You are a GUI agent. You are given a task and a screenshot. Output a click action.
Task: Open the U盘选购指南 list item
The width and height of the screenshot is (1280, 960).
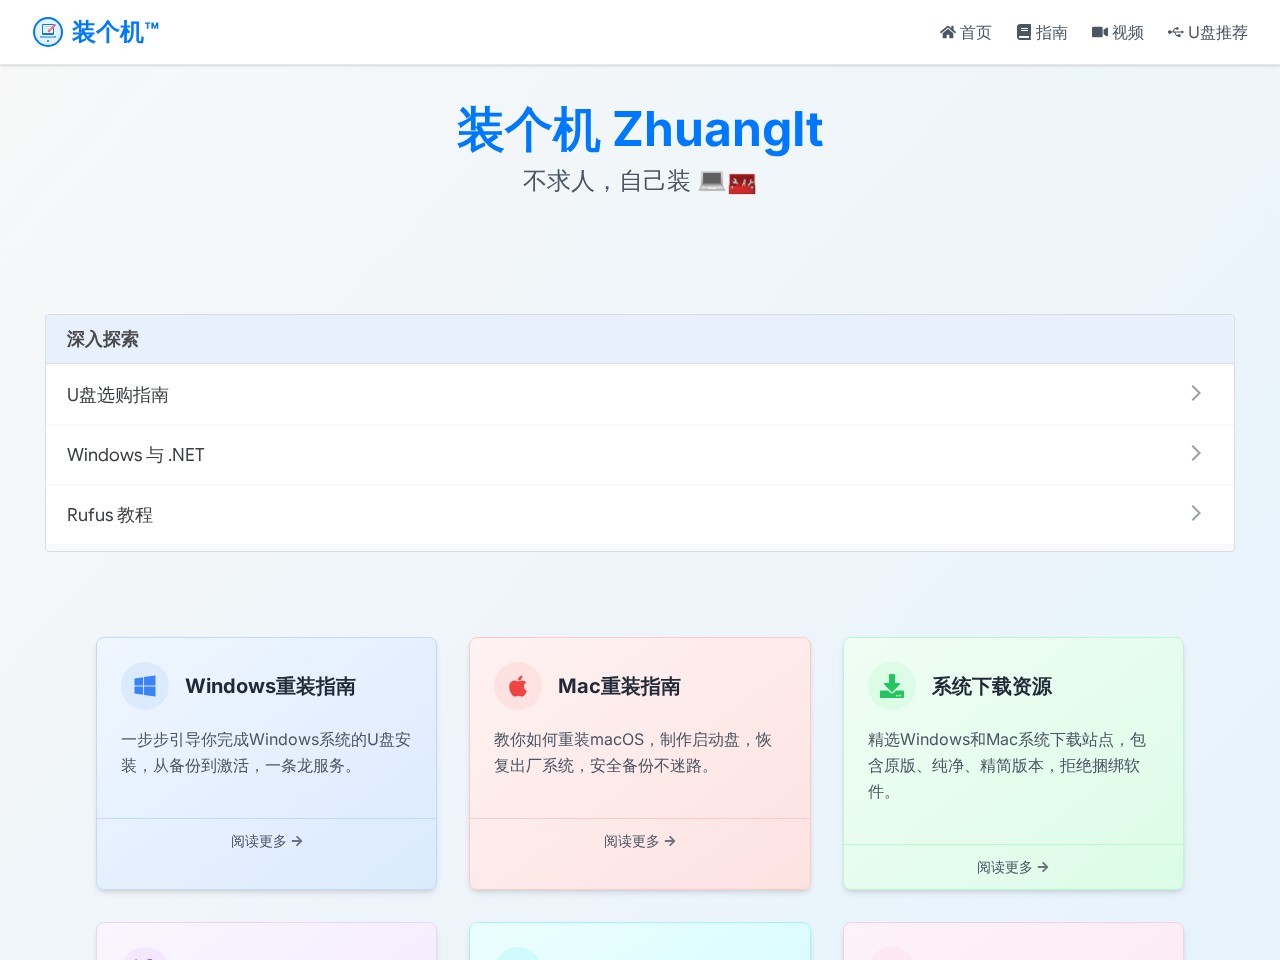click(x=640, y=395)
